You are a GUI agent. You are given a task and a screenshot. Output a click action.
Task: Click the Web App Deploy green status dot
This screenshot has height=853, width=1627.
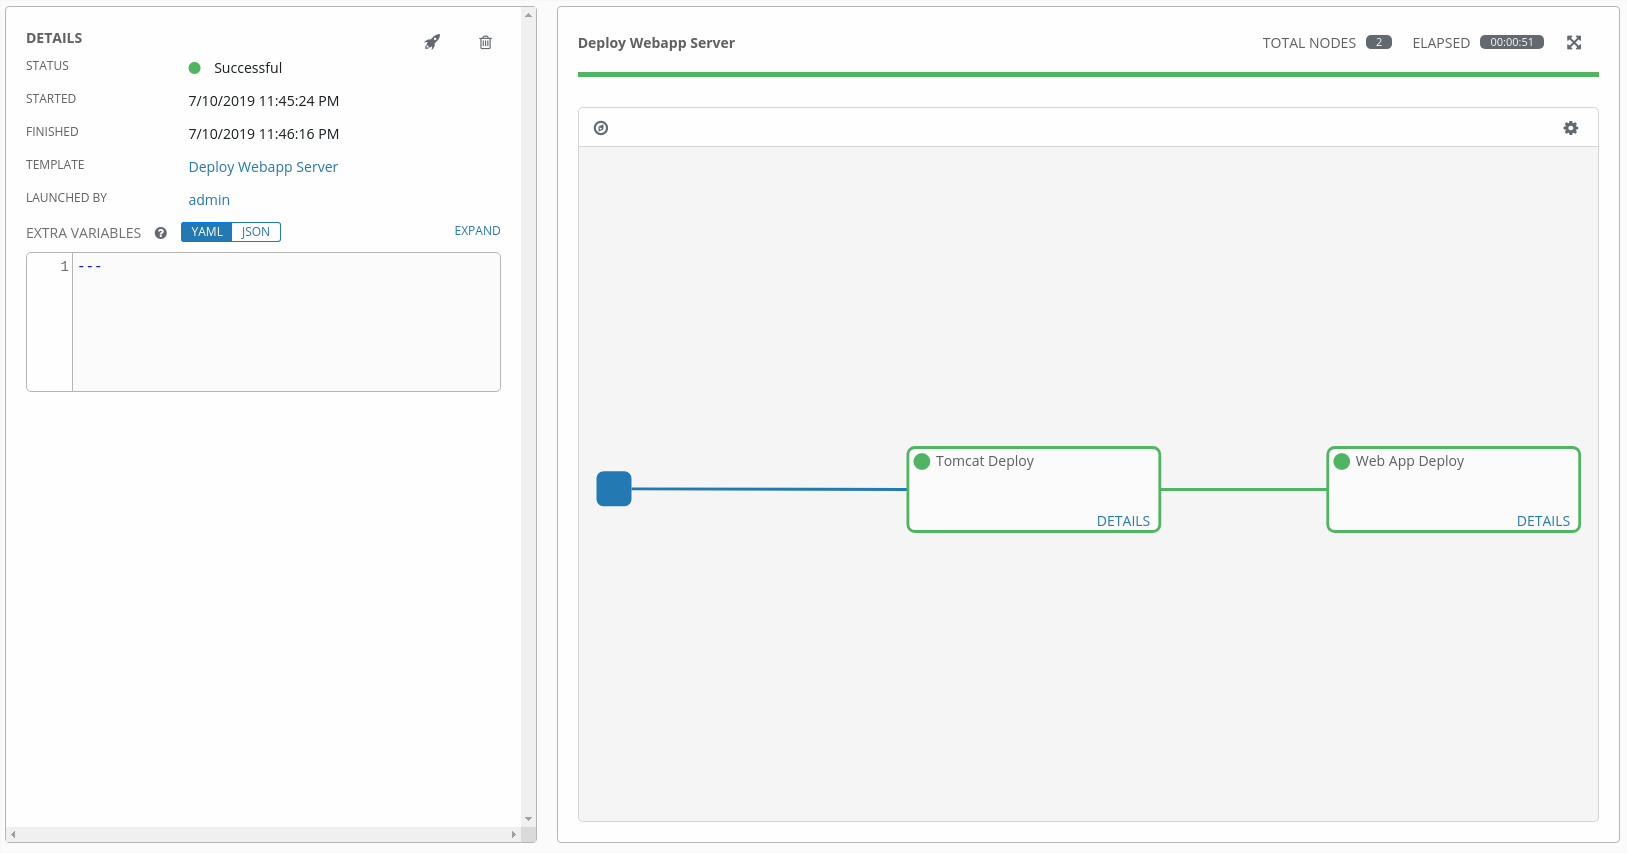1342,461
